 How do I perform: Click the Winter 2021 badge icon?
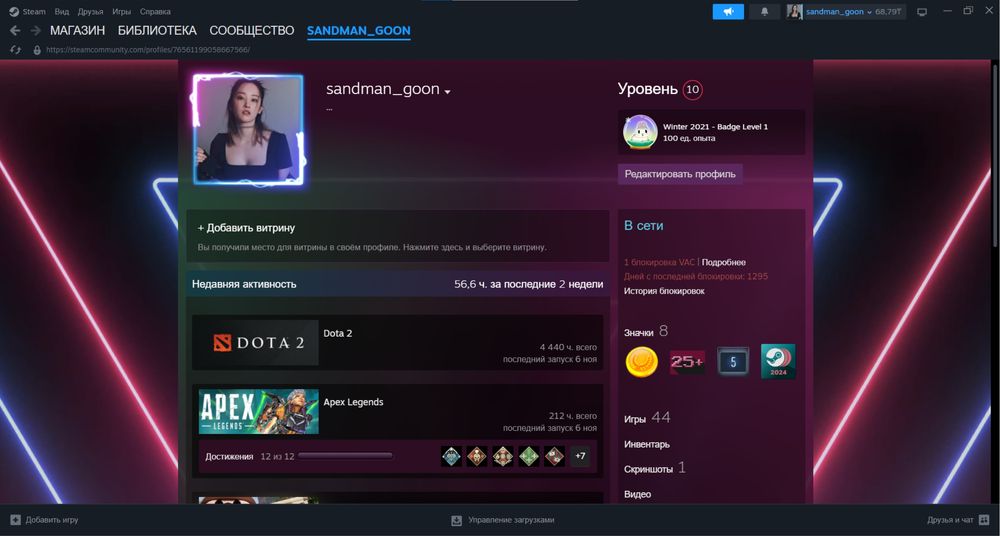pyautogui.click(x=640, y=132)
